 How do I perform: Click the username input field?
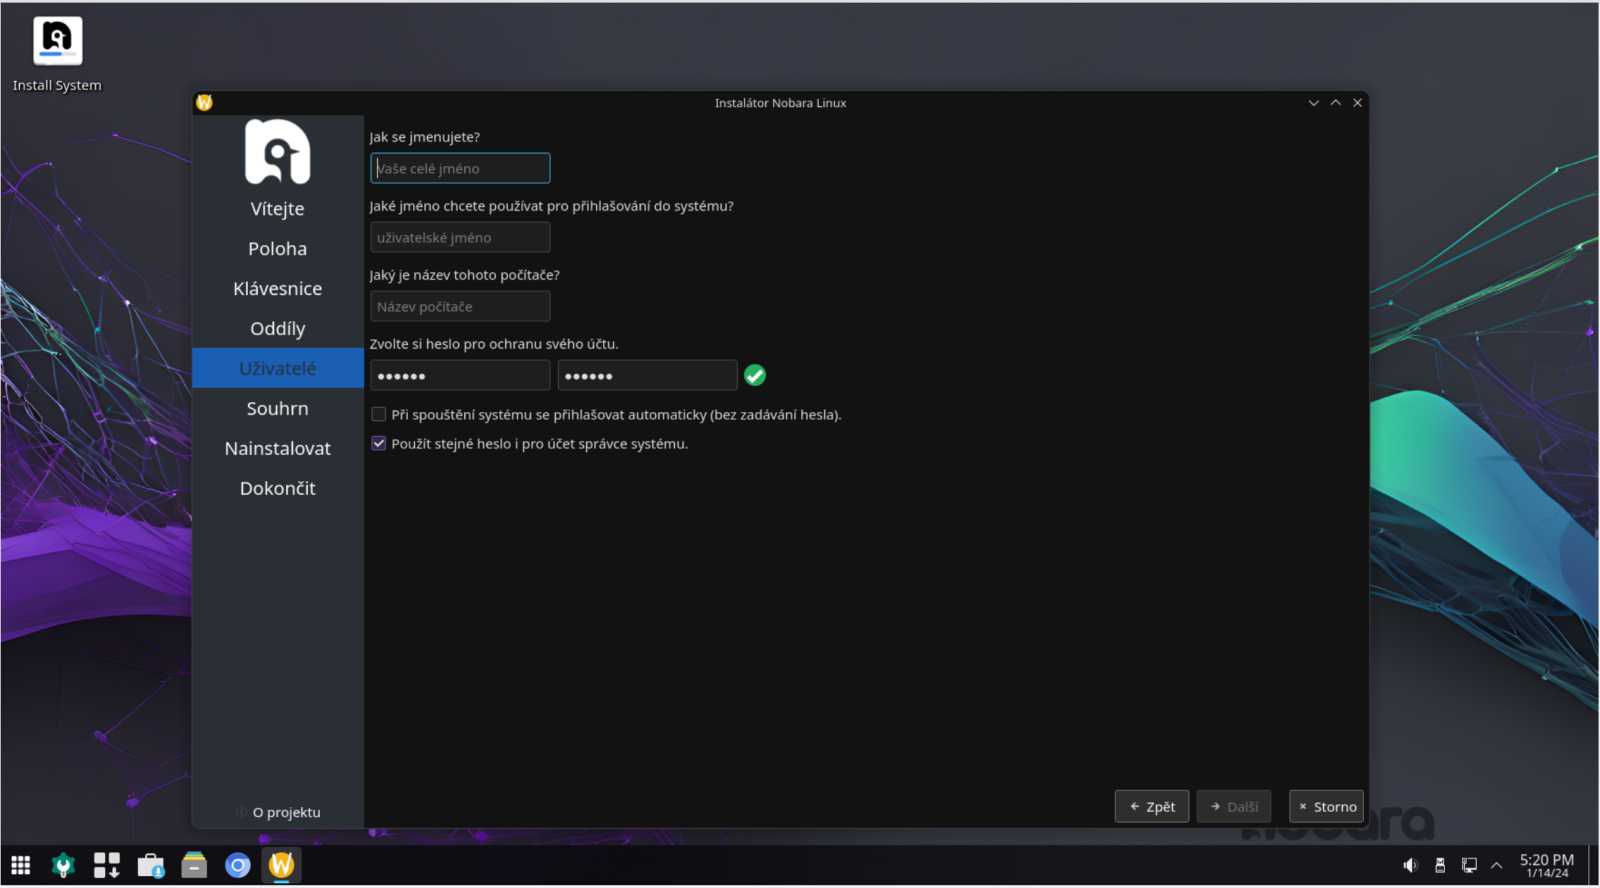coord(460,237)
